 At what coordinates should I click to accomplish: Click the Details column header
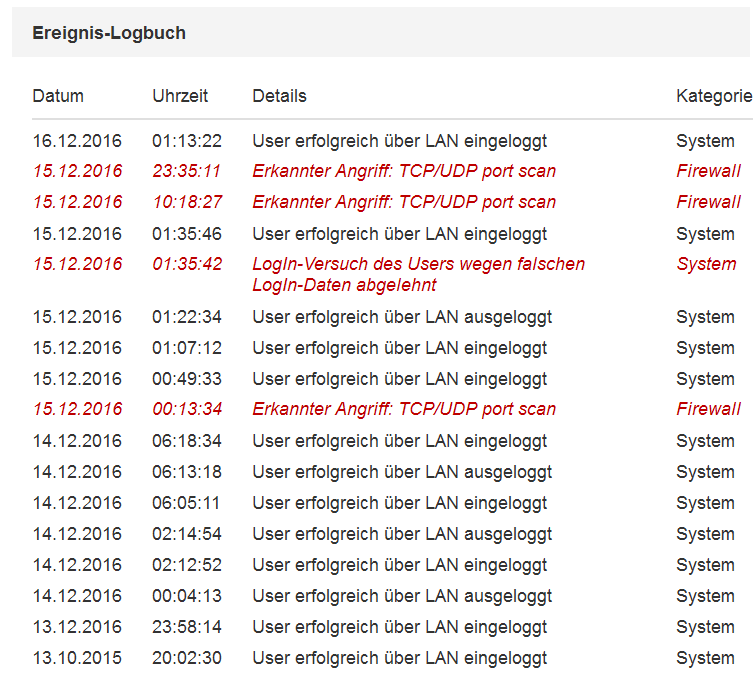pyautogui.click(x=279, y=96)
